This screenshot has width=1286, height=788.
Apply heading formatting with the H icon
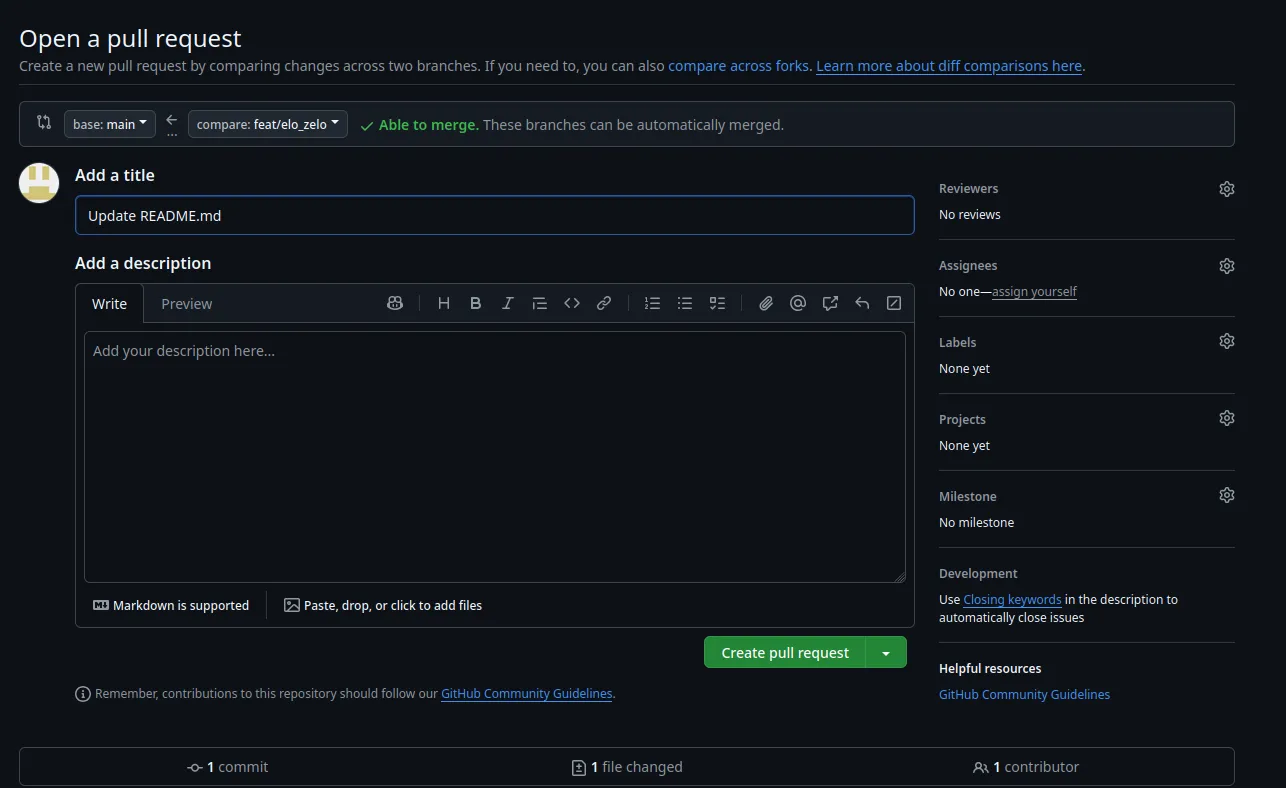(x=443, y=303)
